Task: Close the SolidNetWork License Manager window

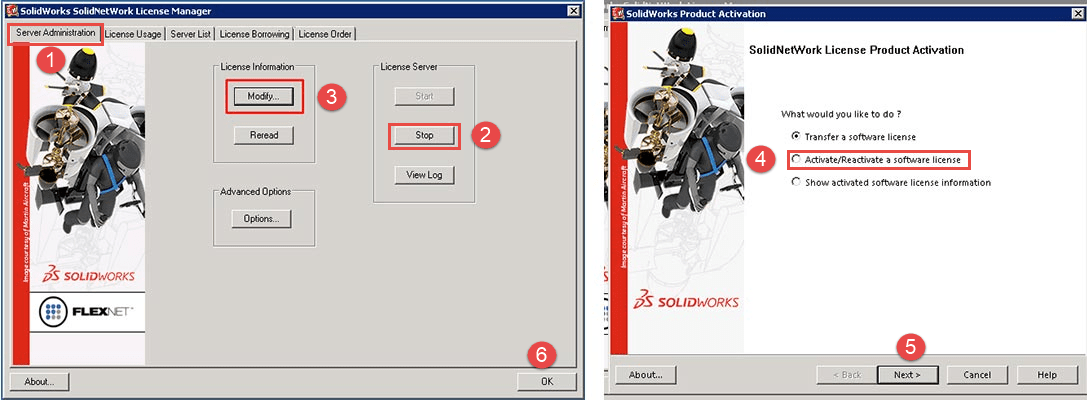Action: click(x=573, y=10)
